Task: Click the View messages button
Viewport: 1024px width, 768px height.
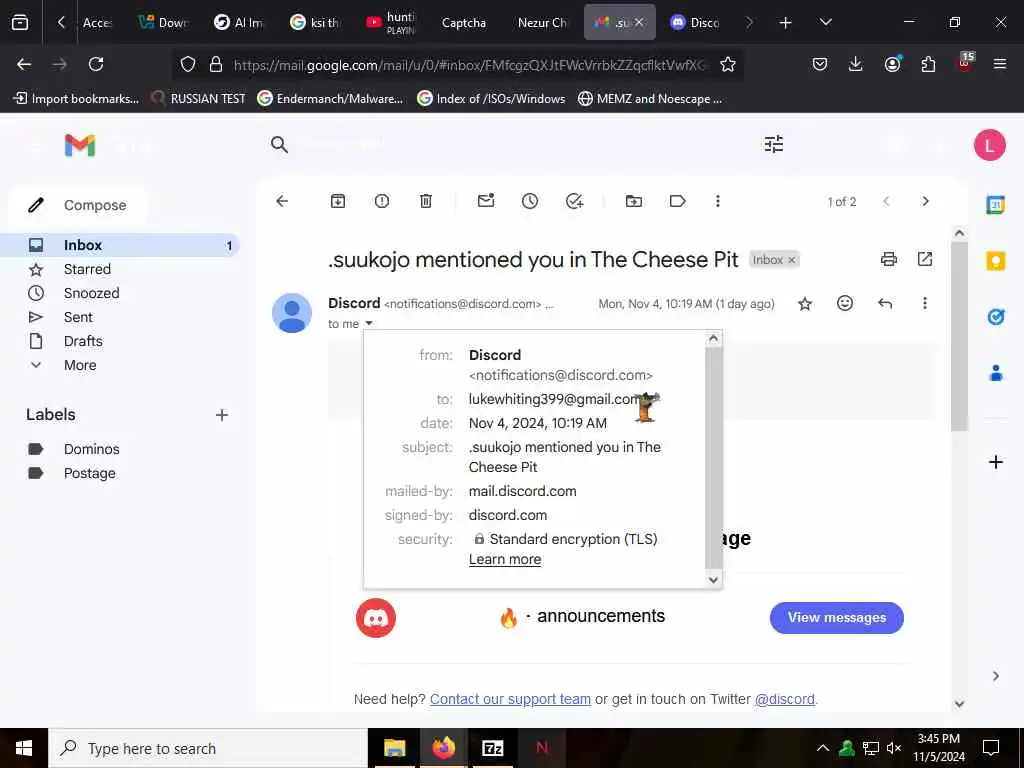Action: (x=837, y=618)
